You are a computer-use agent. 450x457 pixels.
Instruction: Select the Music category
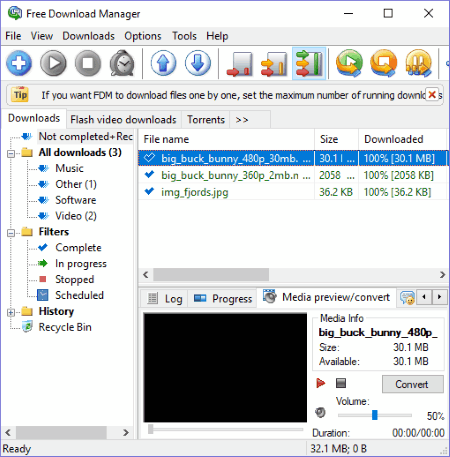69,168
